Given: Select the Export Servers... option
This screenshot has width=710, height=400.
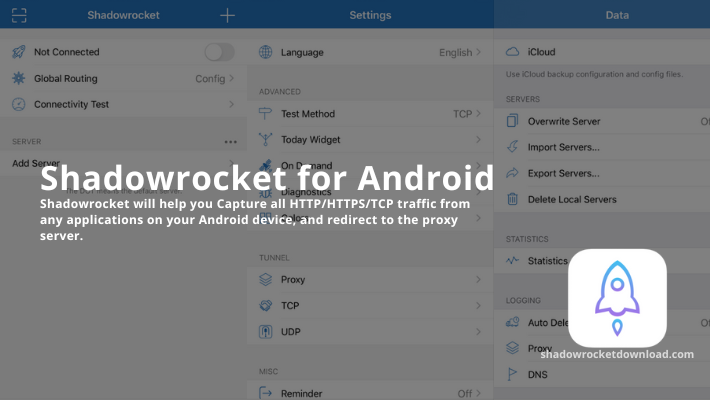Looking at the screenshot, I should [x=564, y=173].
